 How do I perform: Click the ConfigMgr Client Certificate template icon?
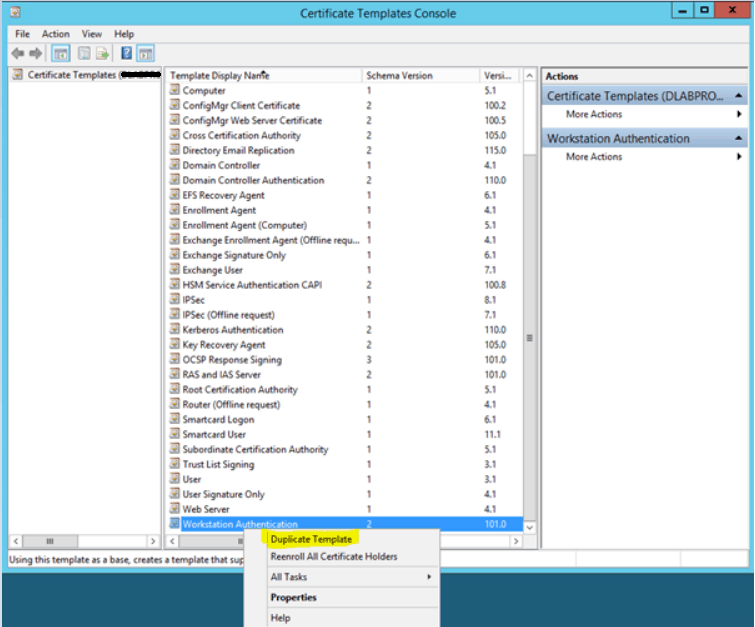[175, 104]
